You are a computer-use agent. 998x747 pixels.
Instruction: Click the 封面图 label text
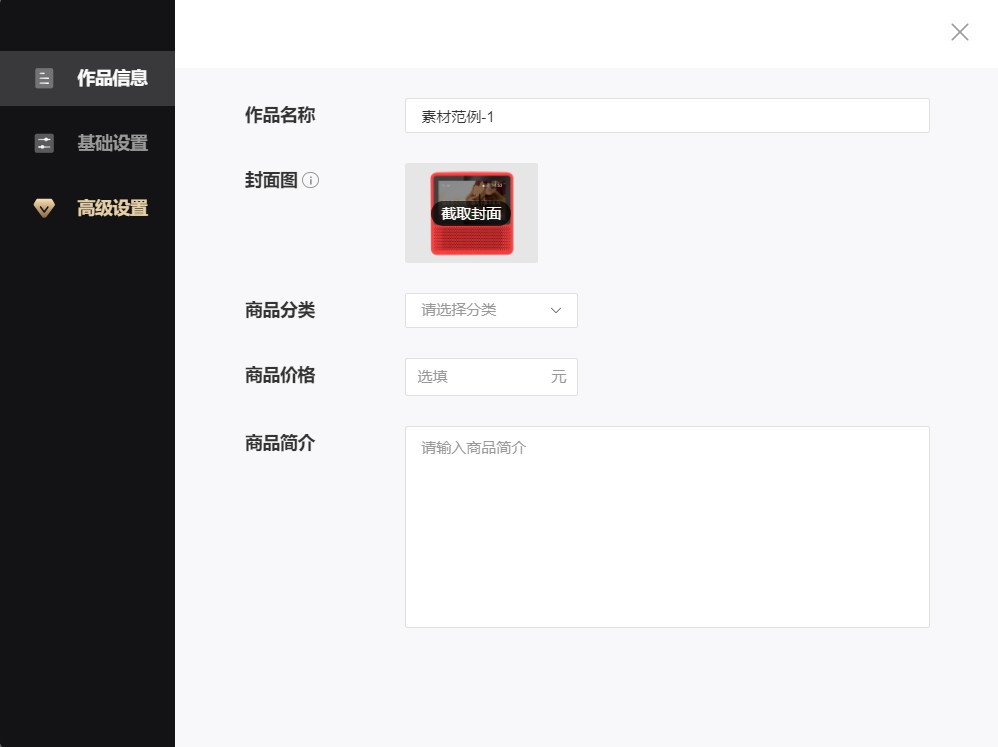click(271, 180)
